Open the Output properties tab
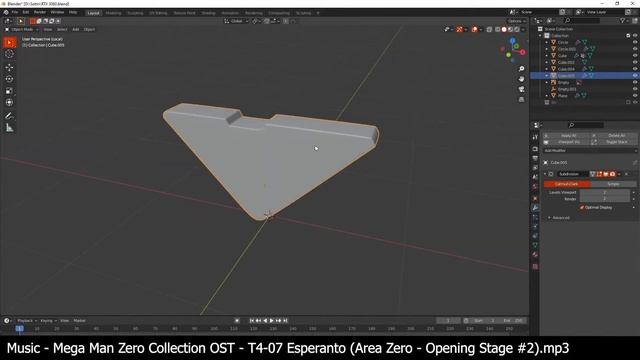 click(535, 158)
